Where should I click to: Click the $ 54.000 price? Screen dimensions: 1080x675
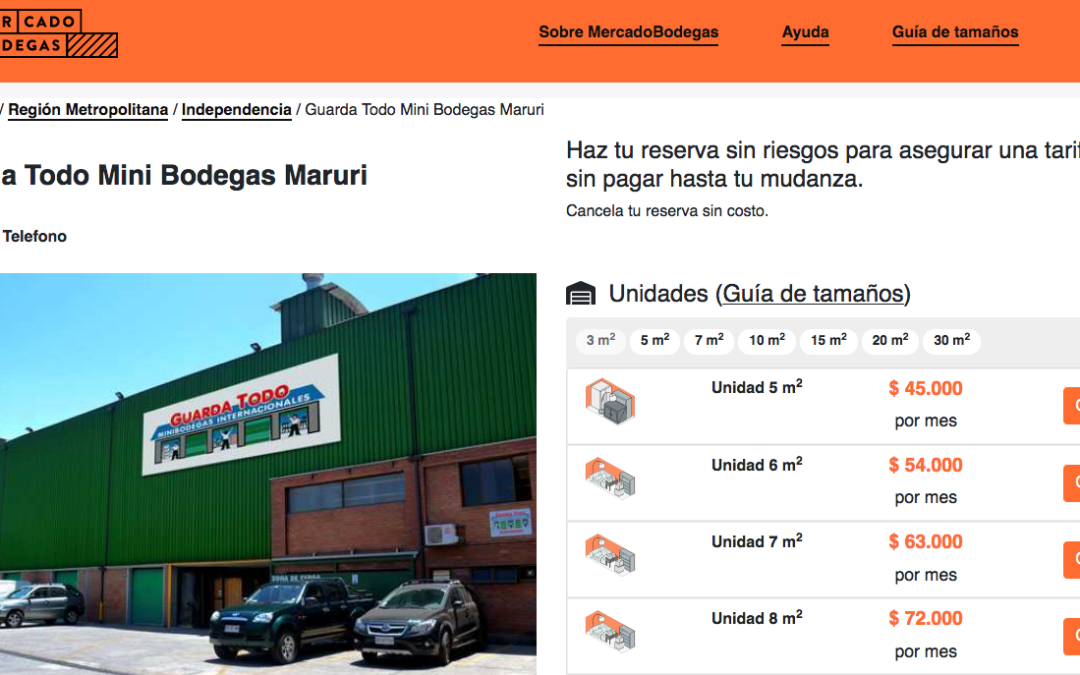click(925, 465)
